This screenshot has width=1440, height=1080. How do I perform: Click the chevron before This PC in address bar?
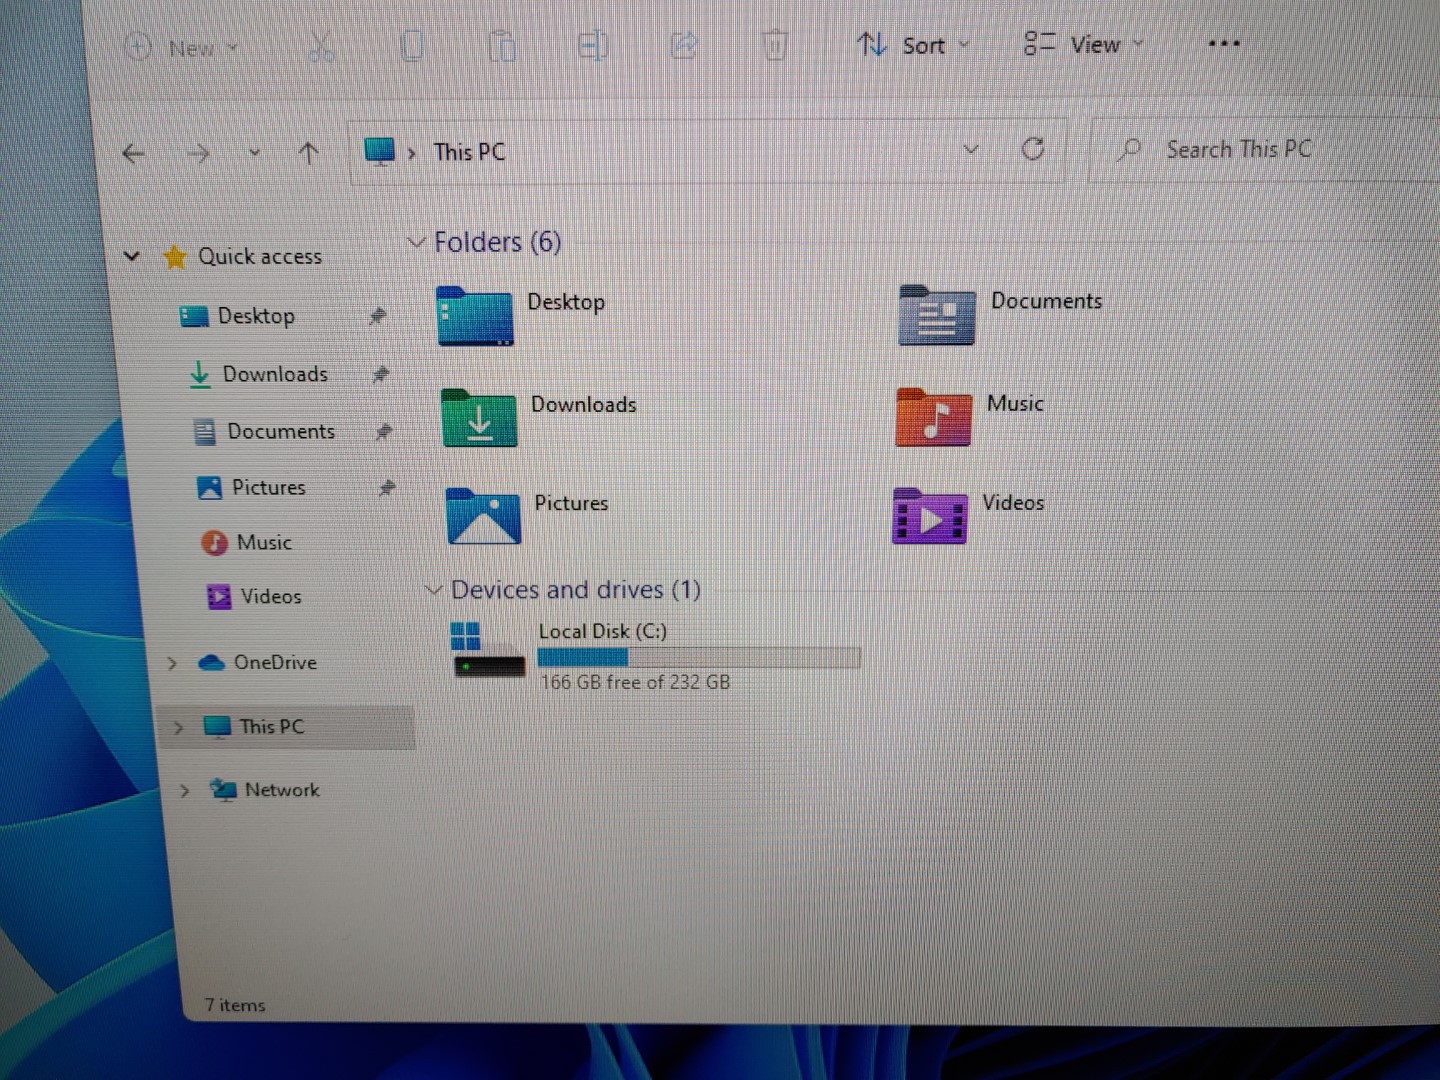(412, 153)
